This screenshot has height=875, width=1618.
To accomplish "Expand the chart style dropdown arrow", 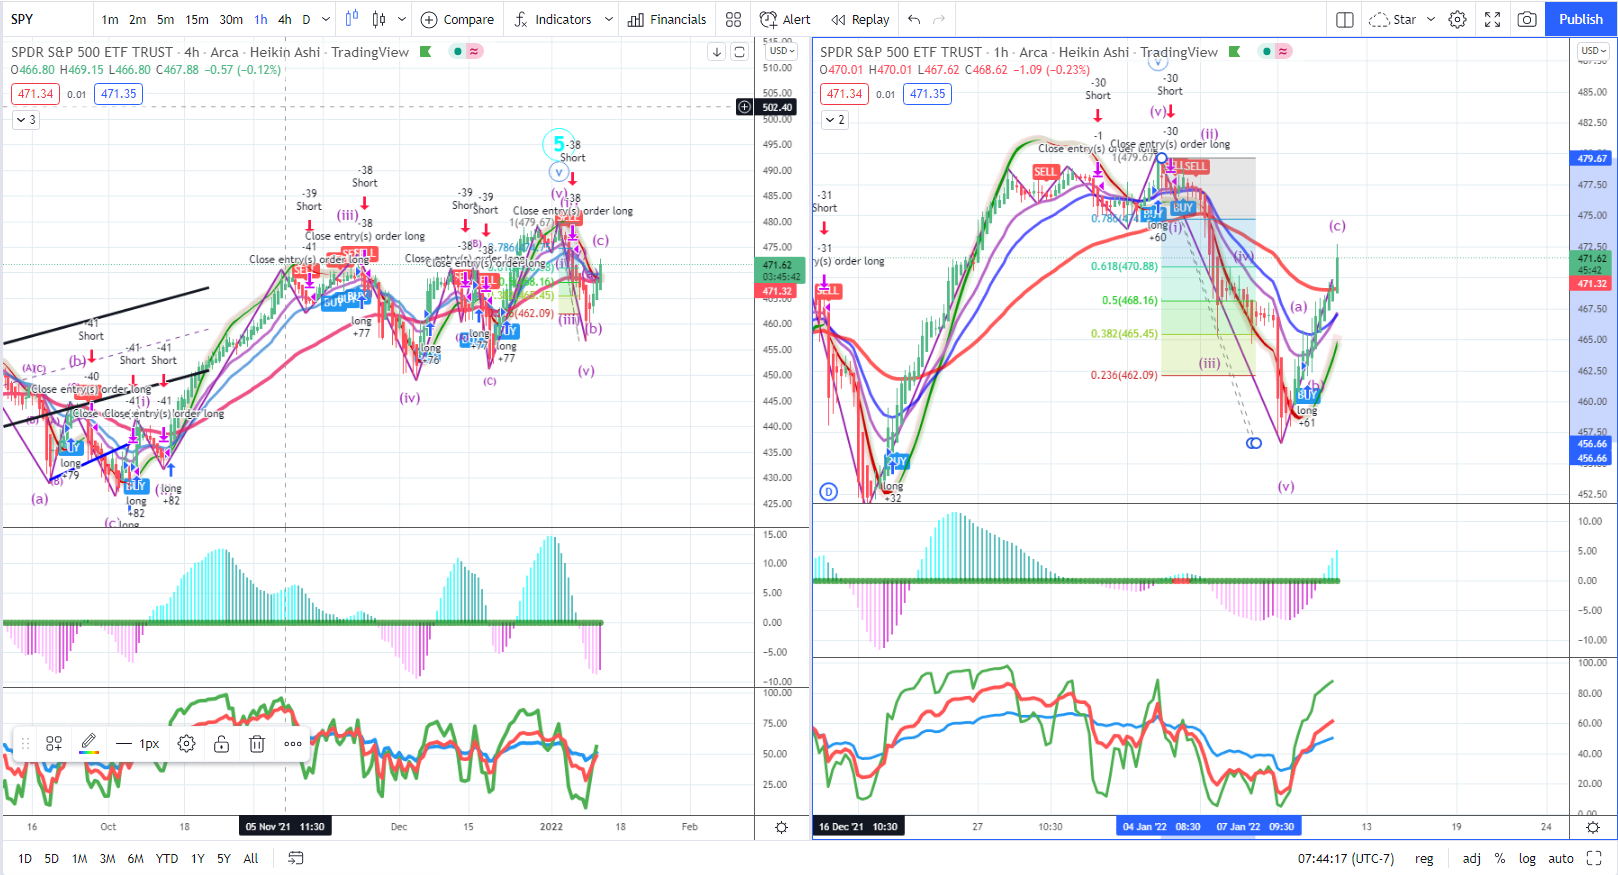I will click(x=402, y=19).
